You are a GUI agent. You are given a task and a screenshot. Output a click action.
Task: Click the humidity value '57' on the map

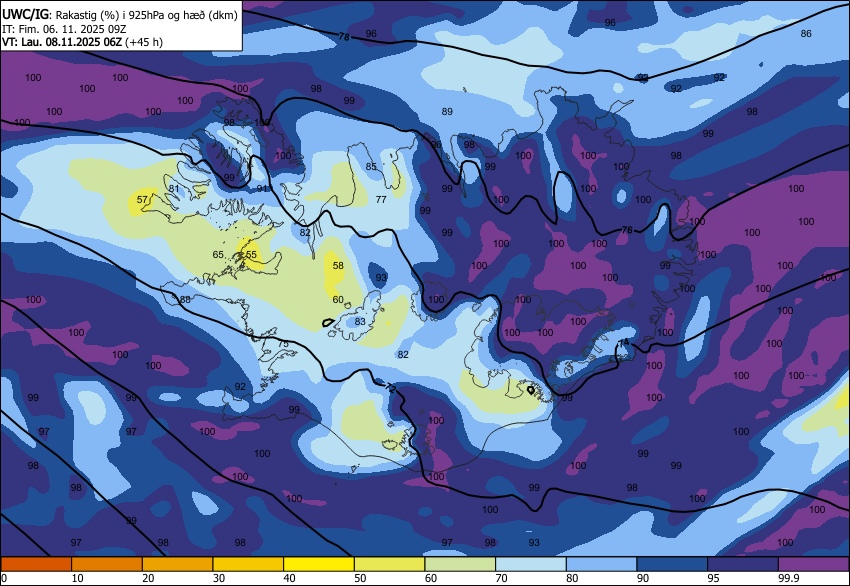142,199
